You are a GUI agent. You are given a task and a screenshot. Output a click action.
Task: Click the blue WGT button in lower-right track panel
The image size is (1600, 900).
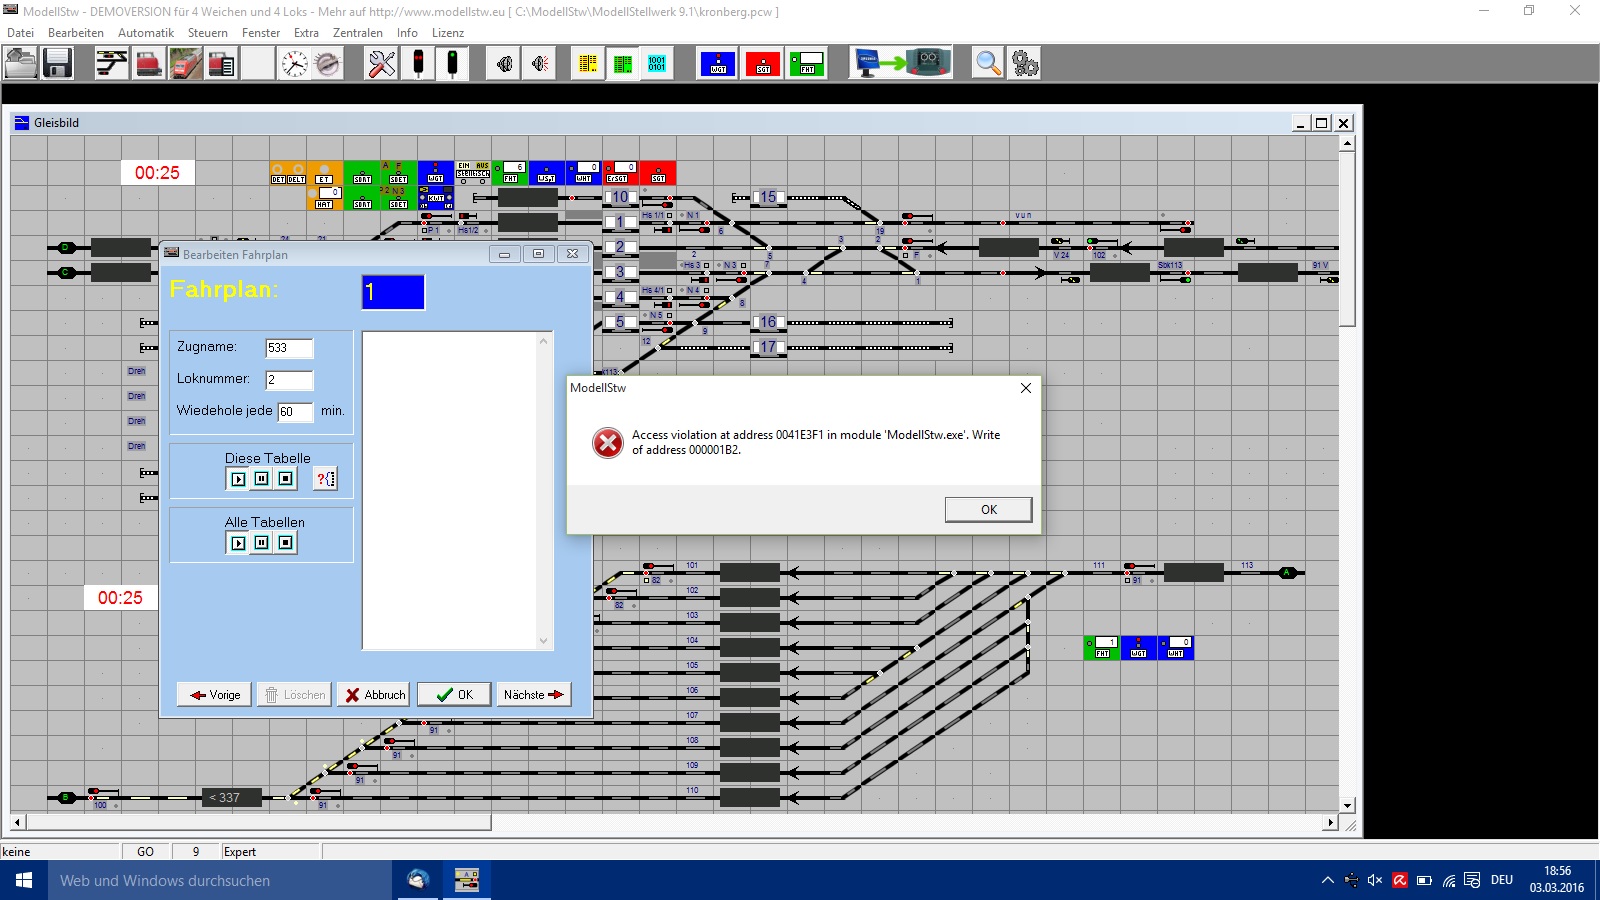tap(1138, 648)
